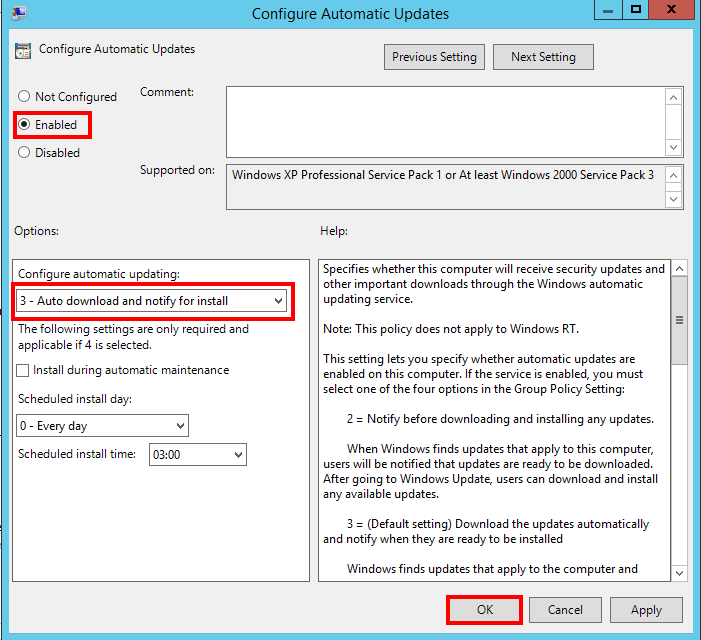Click Help pane scroll up arrow
Image resolution: width=701 pixels, height=640 pixels.
pos(680,268)
